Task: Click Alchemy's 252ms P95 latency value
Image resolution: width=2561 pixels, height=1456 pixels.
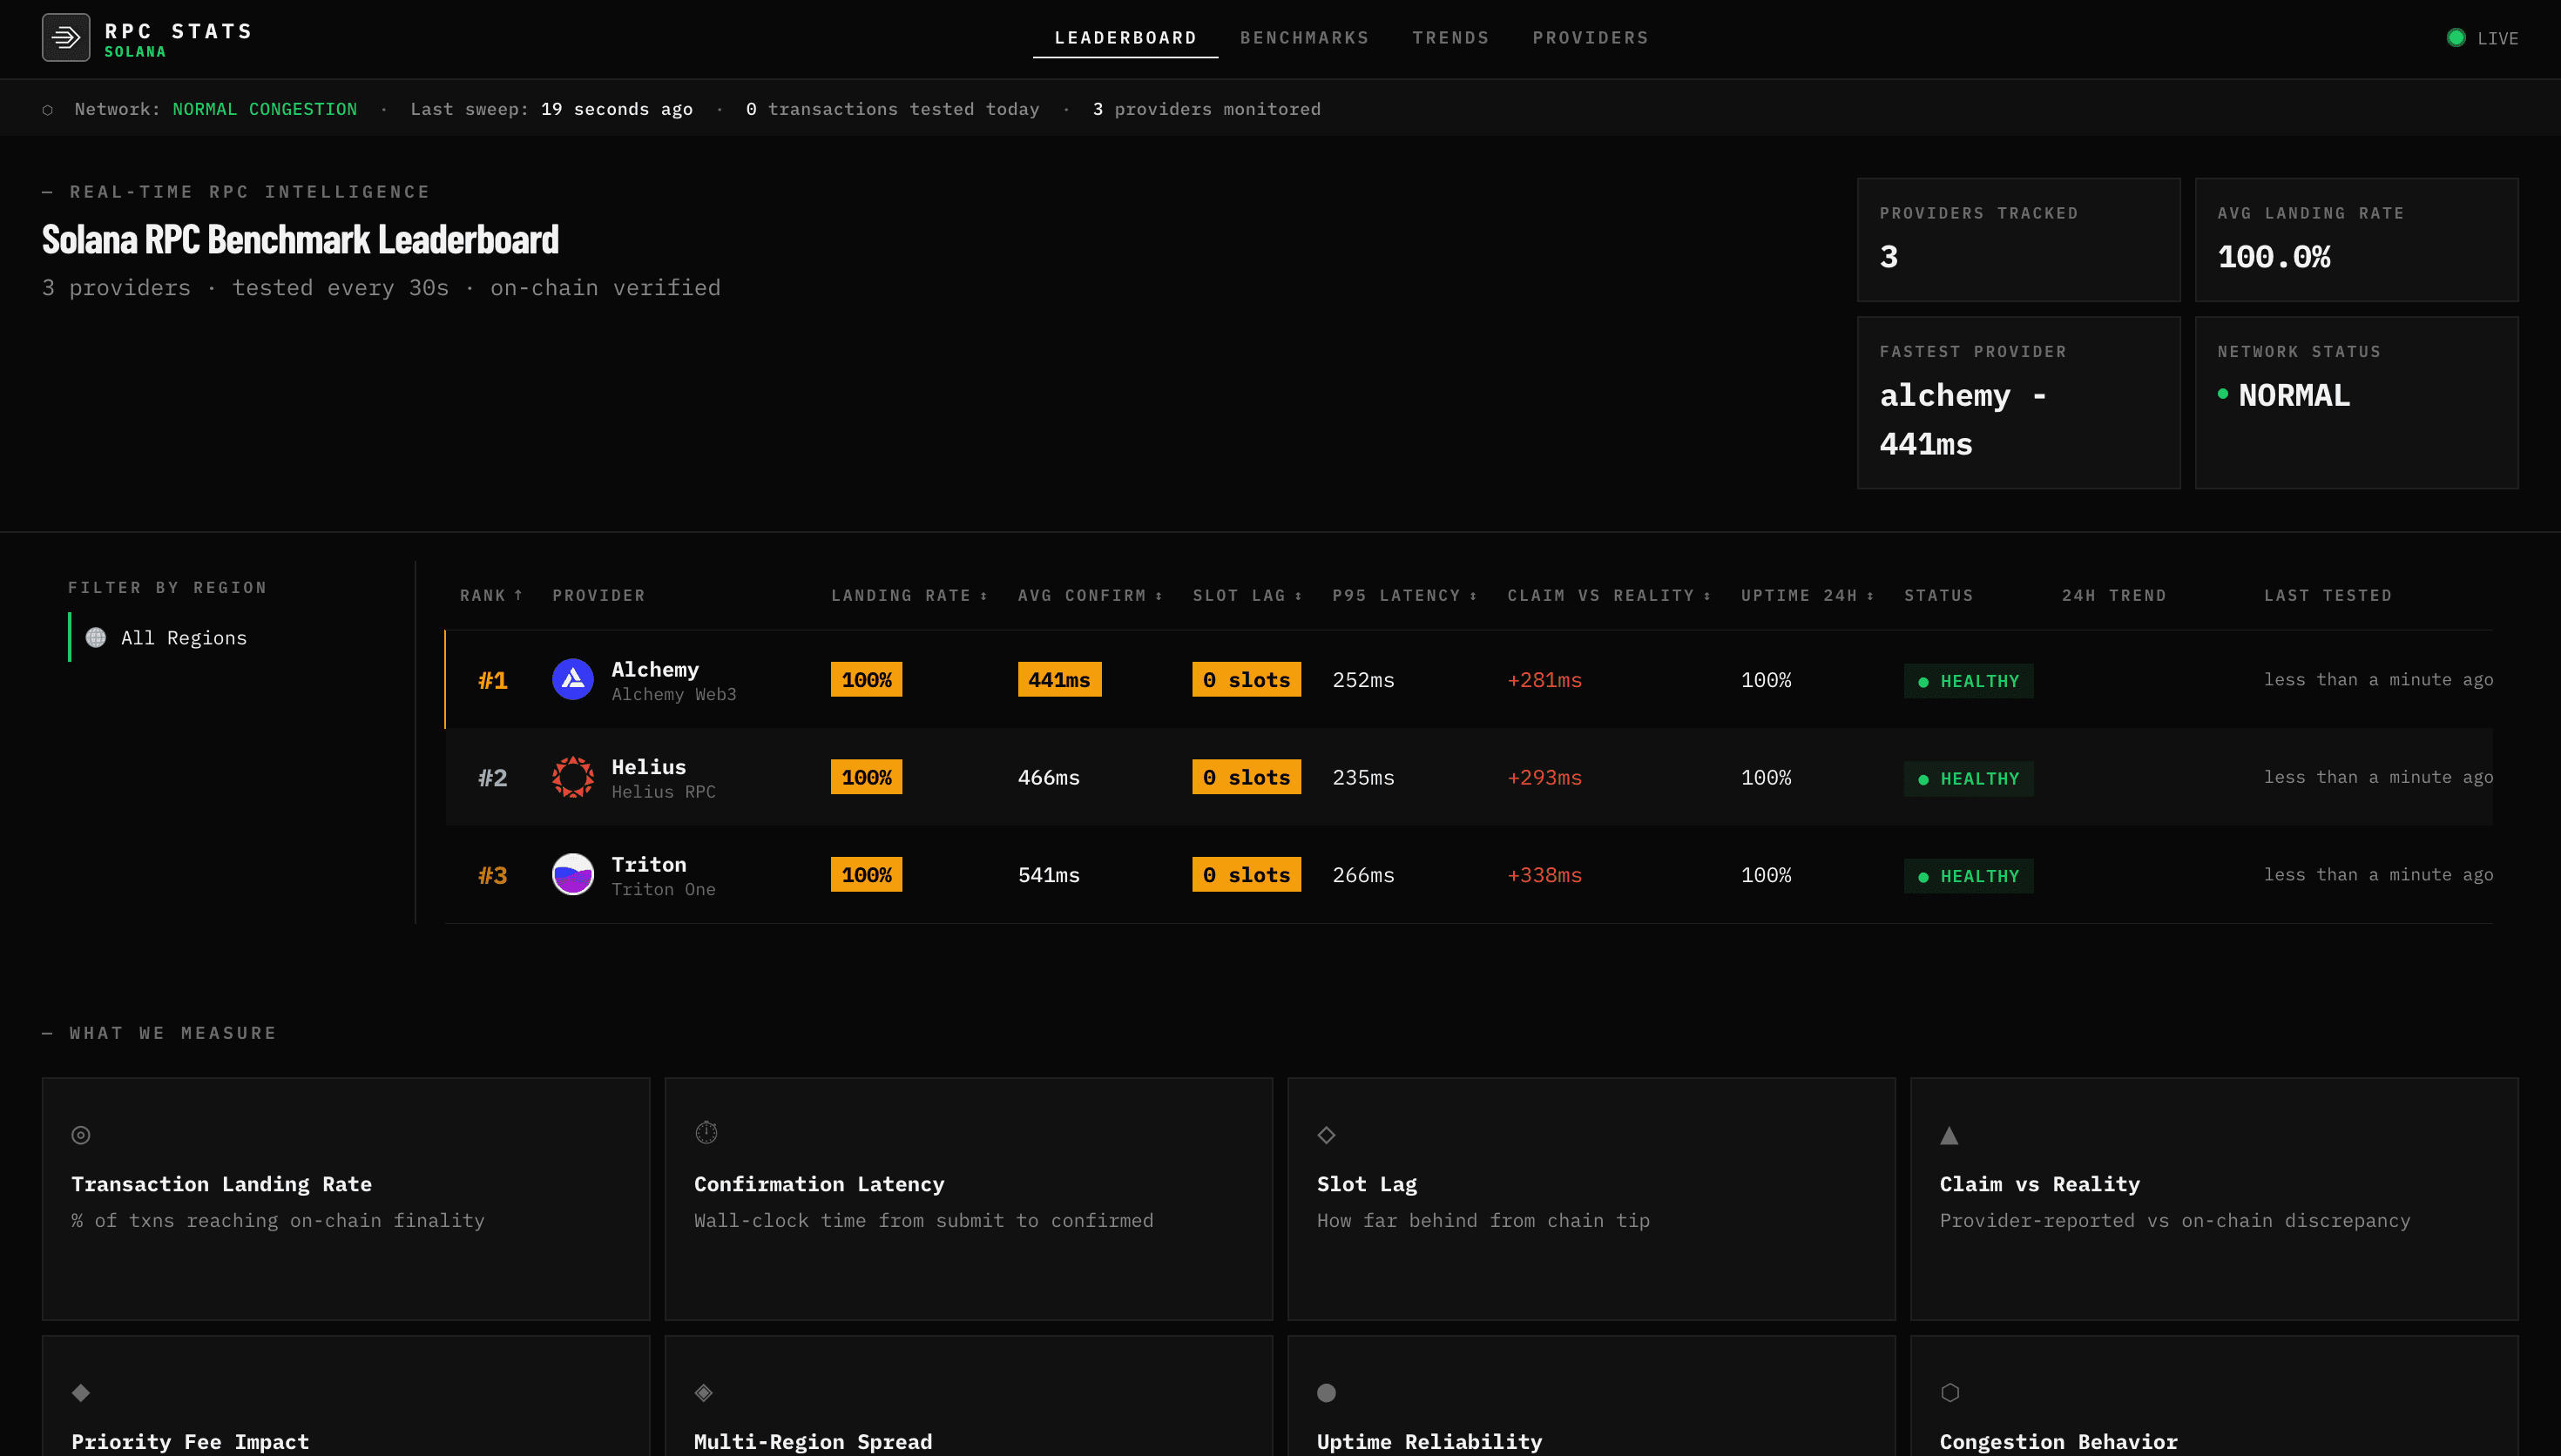Action: pyautogui.click(x=1363, y=680)
